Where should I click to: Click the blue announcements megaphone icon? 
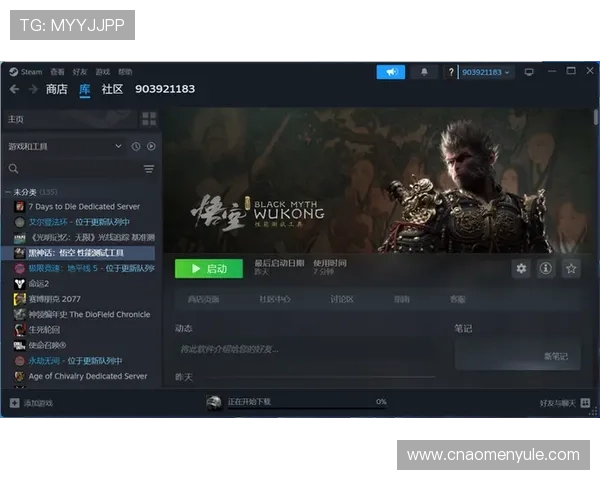(x=391, y=72)
